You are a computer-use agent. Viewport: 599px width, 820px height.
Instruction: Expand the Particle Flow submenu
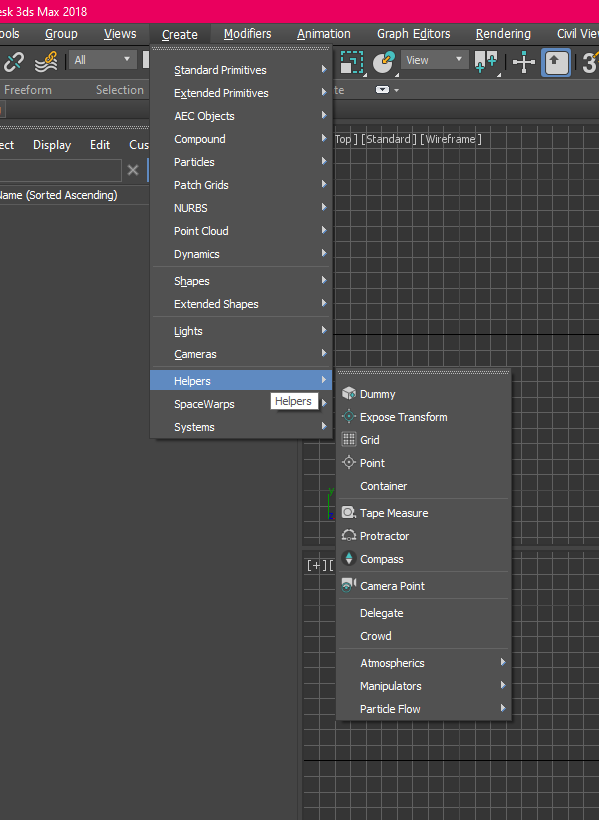(424, 709)
